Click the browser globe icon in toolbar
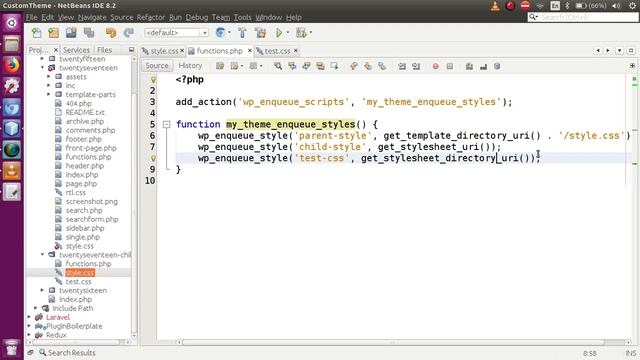 point(220,33)
